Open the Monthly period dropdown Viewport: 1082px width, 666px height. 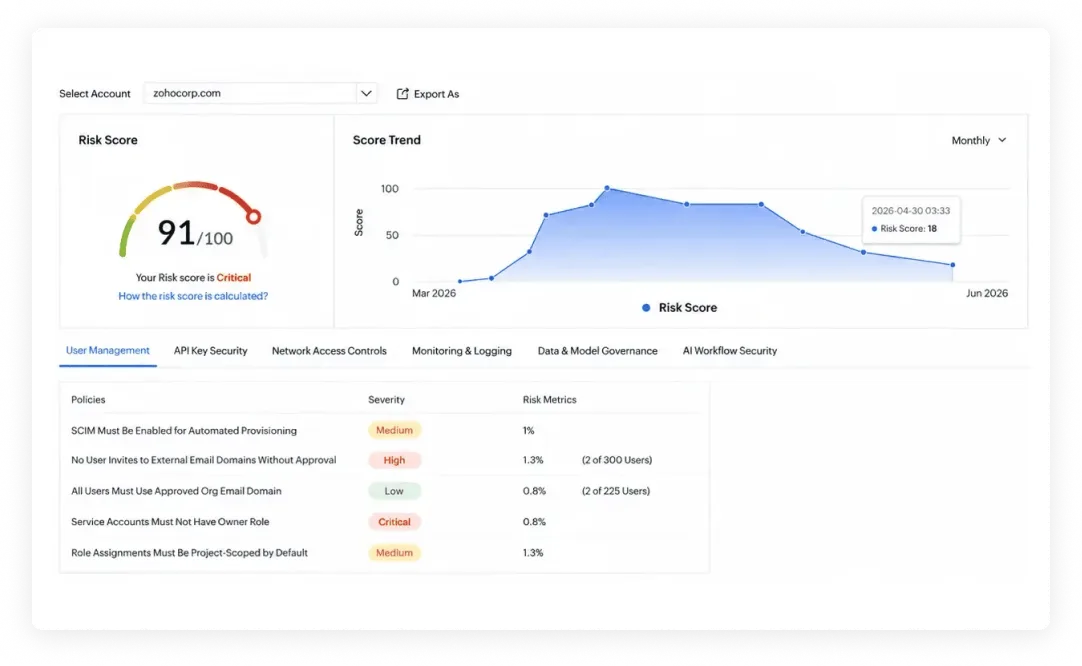[978, 140]
